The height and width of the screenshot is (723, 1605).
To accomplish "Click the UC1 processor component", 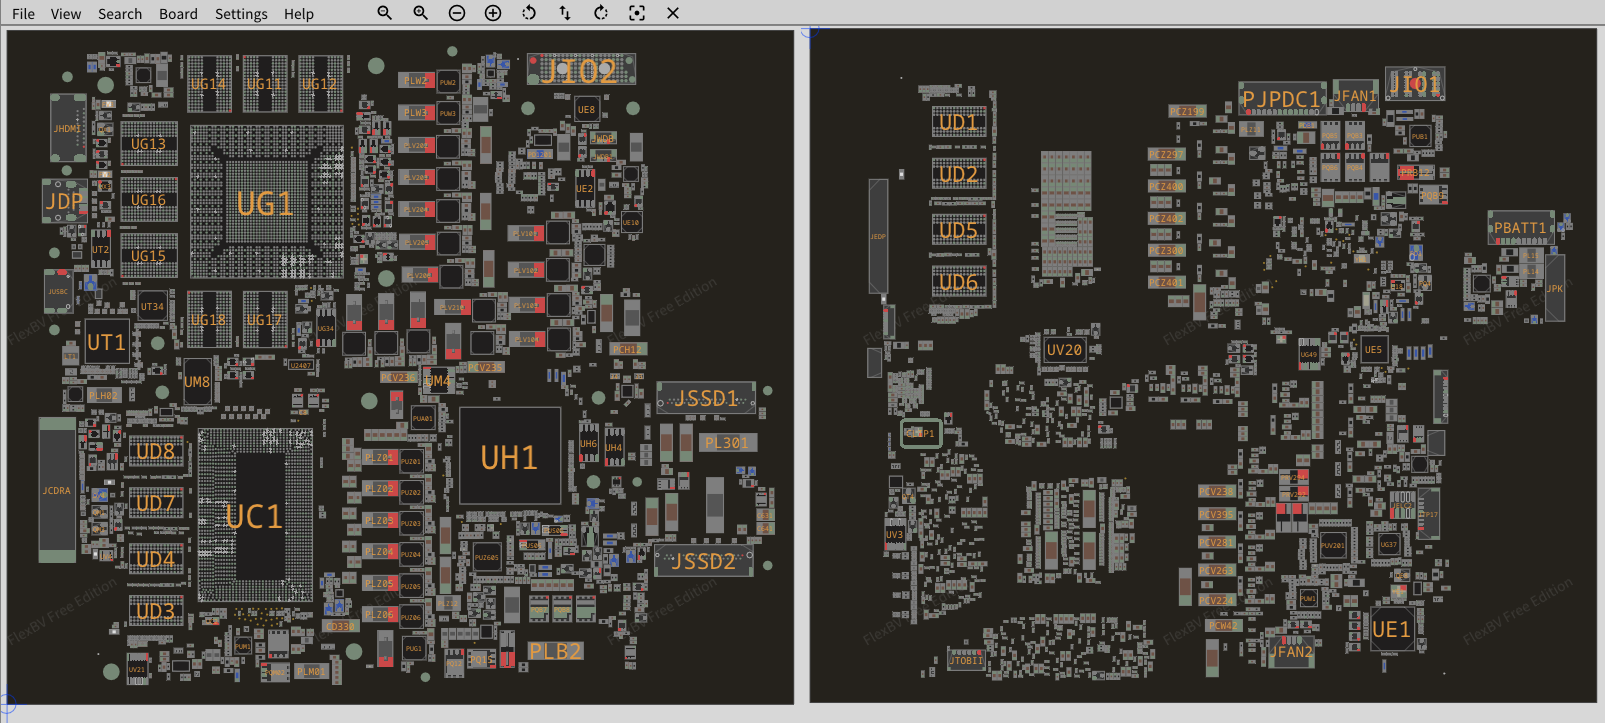I will pyautogui.click(x=255, y=517).
